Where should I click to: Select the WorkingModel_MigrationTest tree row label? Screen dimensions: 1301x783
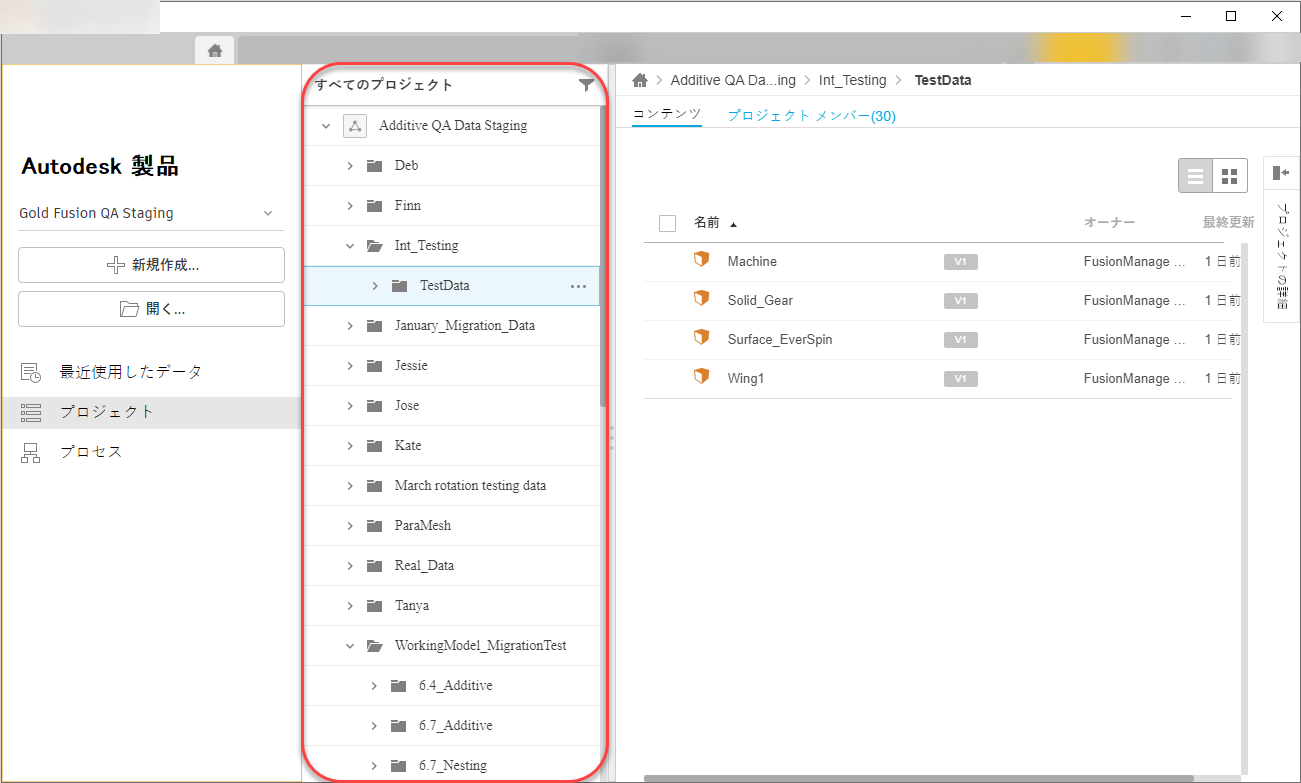coord(481,646)
